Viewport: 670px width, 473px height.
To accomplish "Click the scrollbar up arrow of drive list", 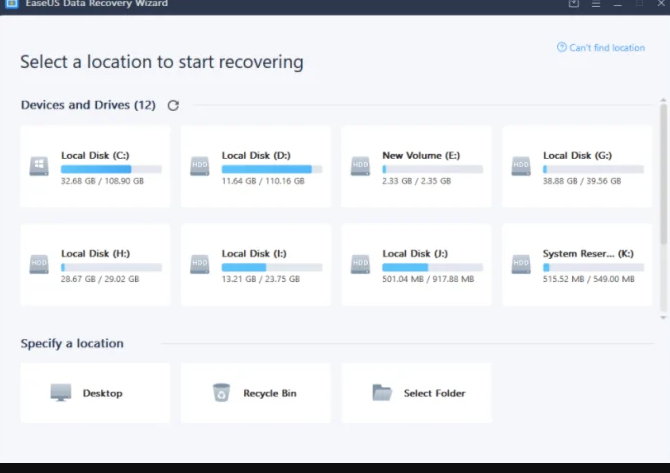I will pos(663,100).
